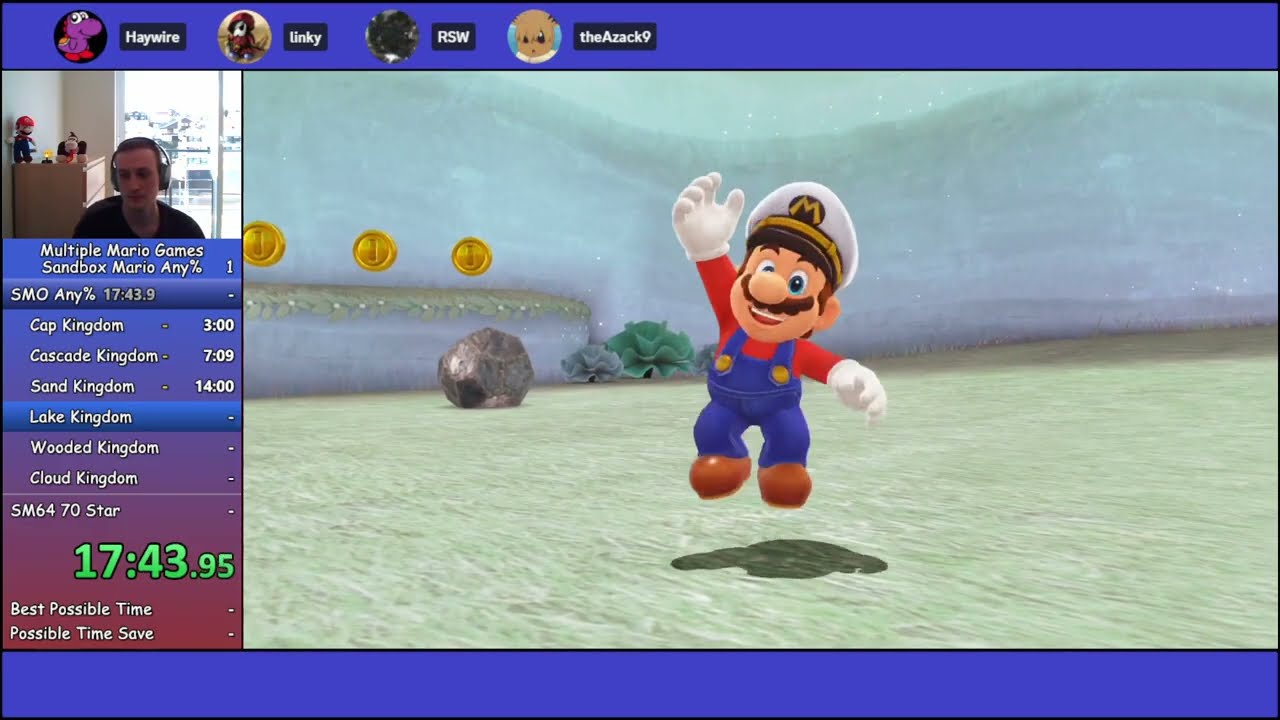The width and height of the screenshot is (1280, 720).
Task: Click the attempt counter showing 1
Action: click(x=229, y=267)
